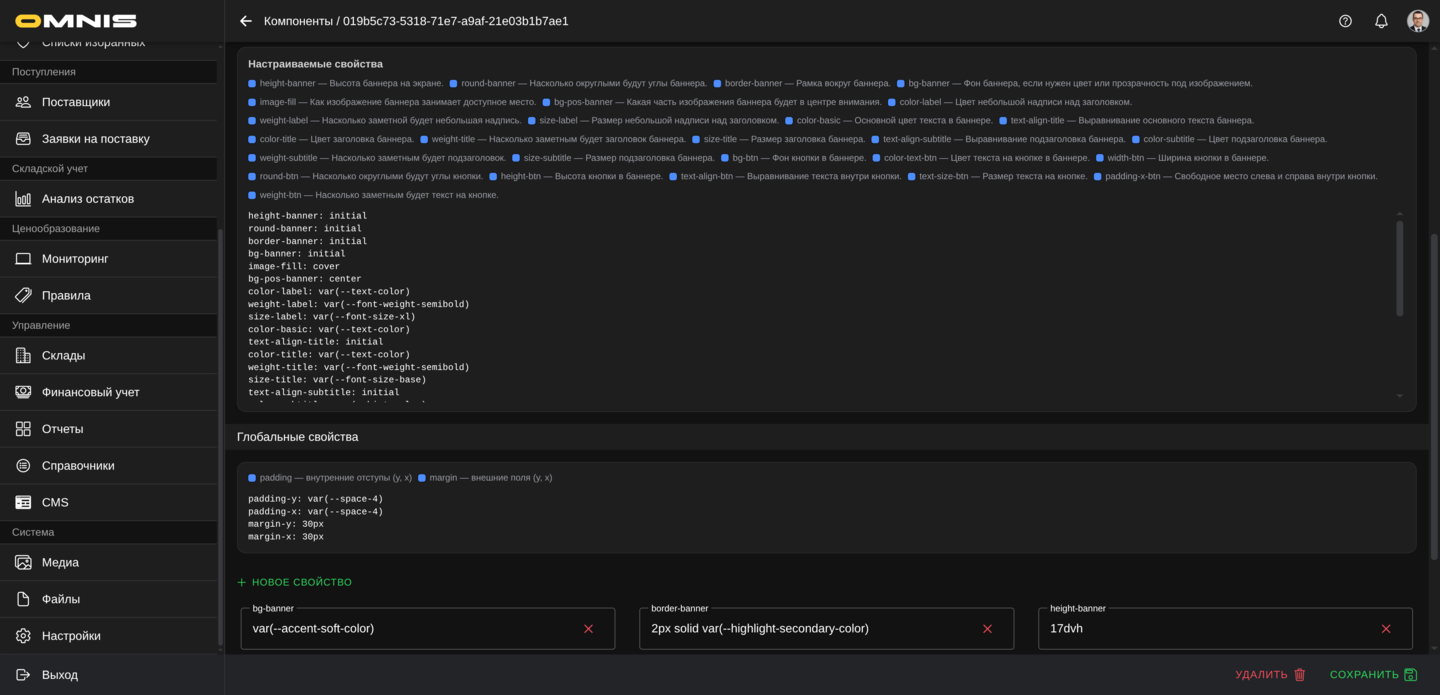The width and height of the screenshot is (1440, 695).
Task: Open Отчеты in the sidebar
Action: coord(62,429)
